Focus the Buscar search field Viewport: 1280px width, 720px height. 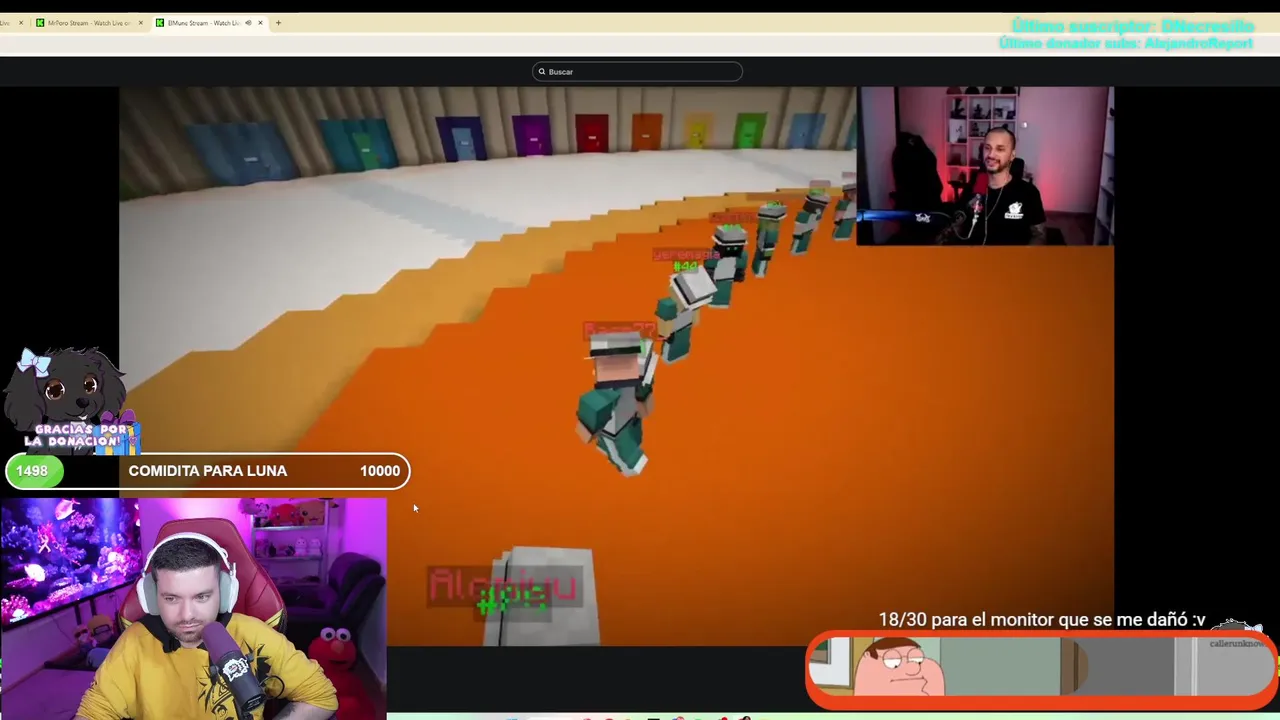pyautogui.click(x=637, y=72)
